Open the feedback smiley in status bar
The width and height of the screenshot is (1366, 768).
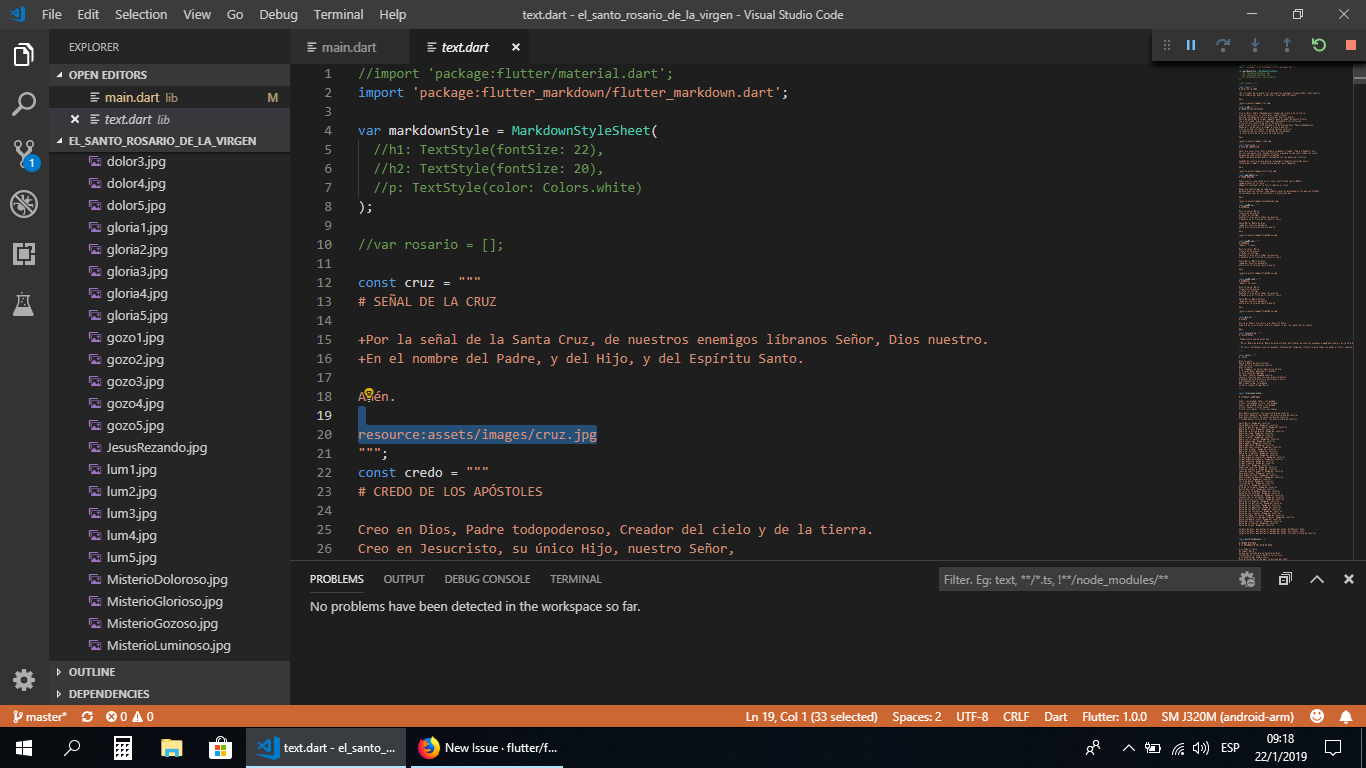tap(1317, 717)
